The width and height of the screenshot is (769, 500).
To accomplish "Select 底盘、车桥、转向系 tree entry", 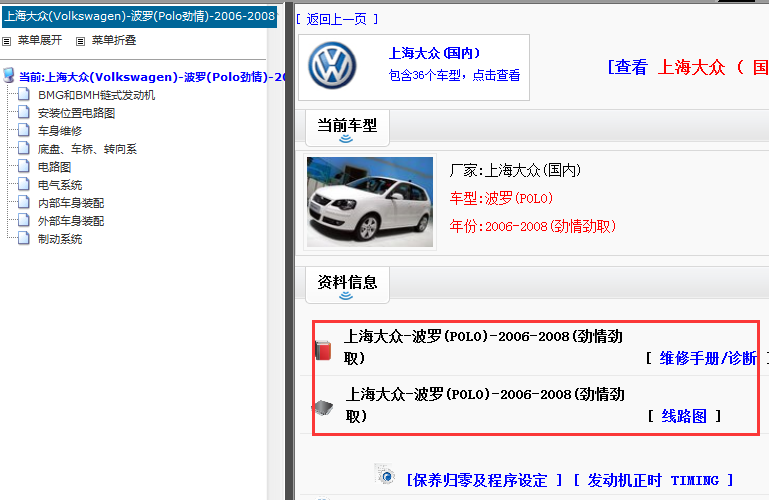I will click(x=87, y=149).
